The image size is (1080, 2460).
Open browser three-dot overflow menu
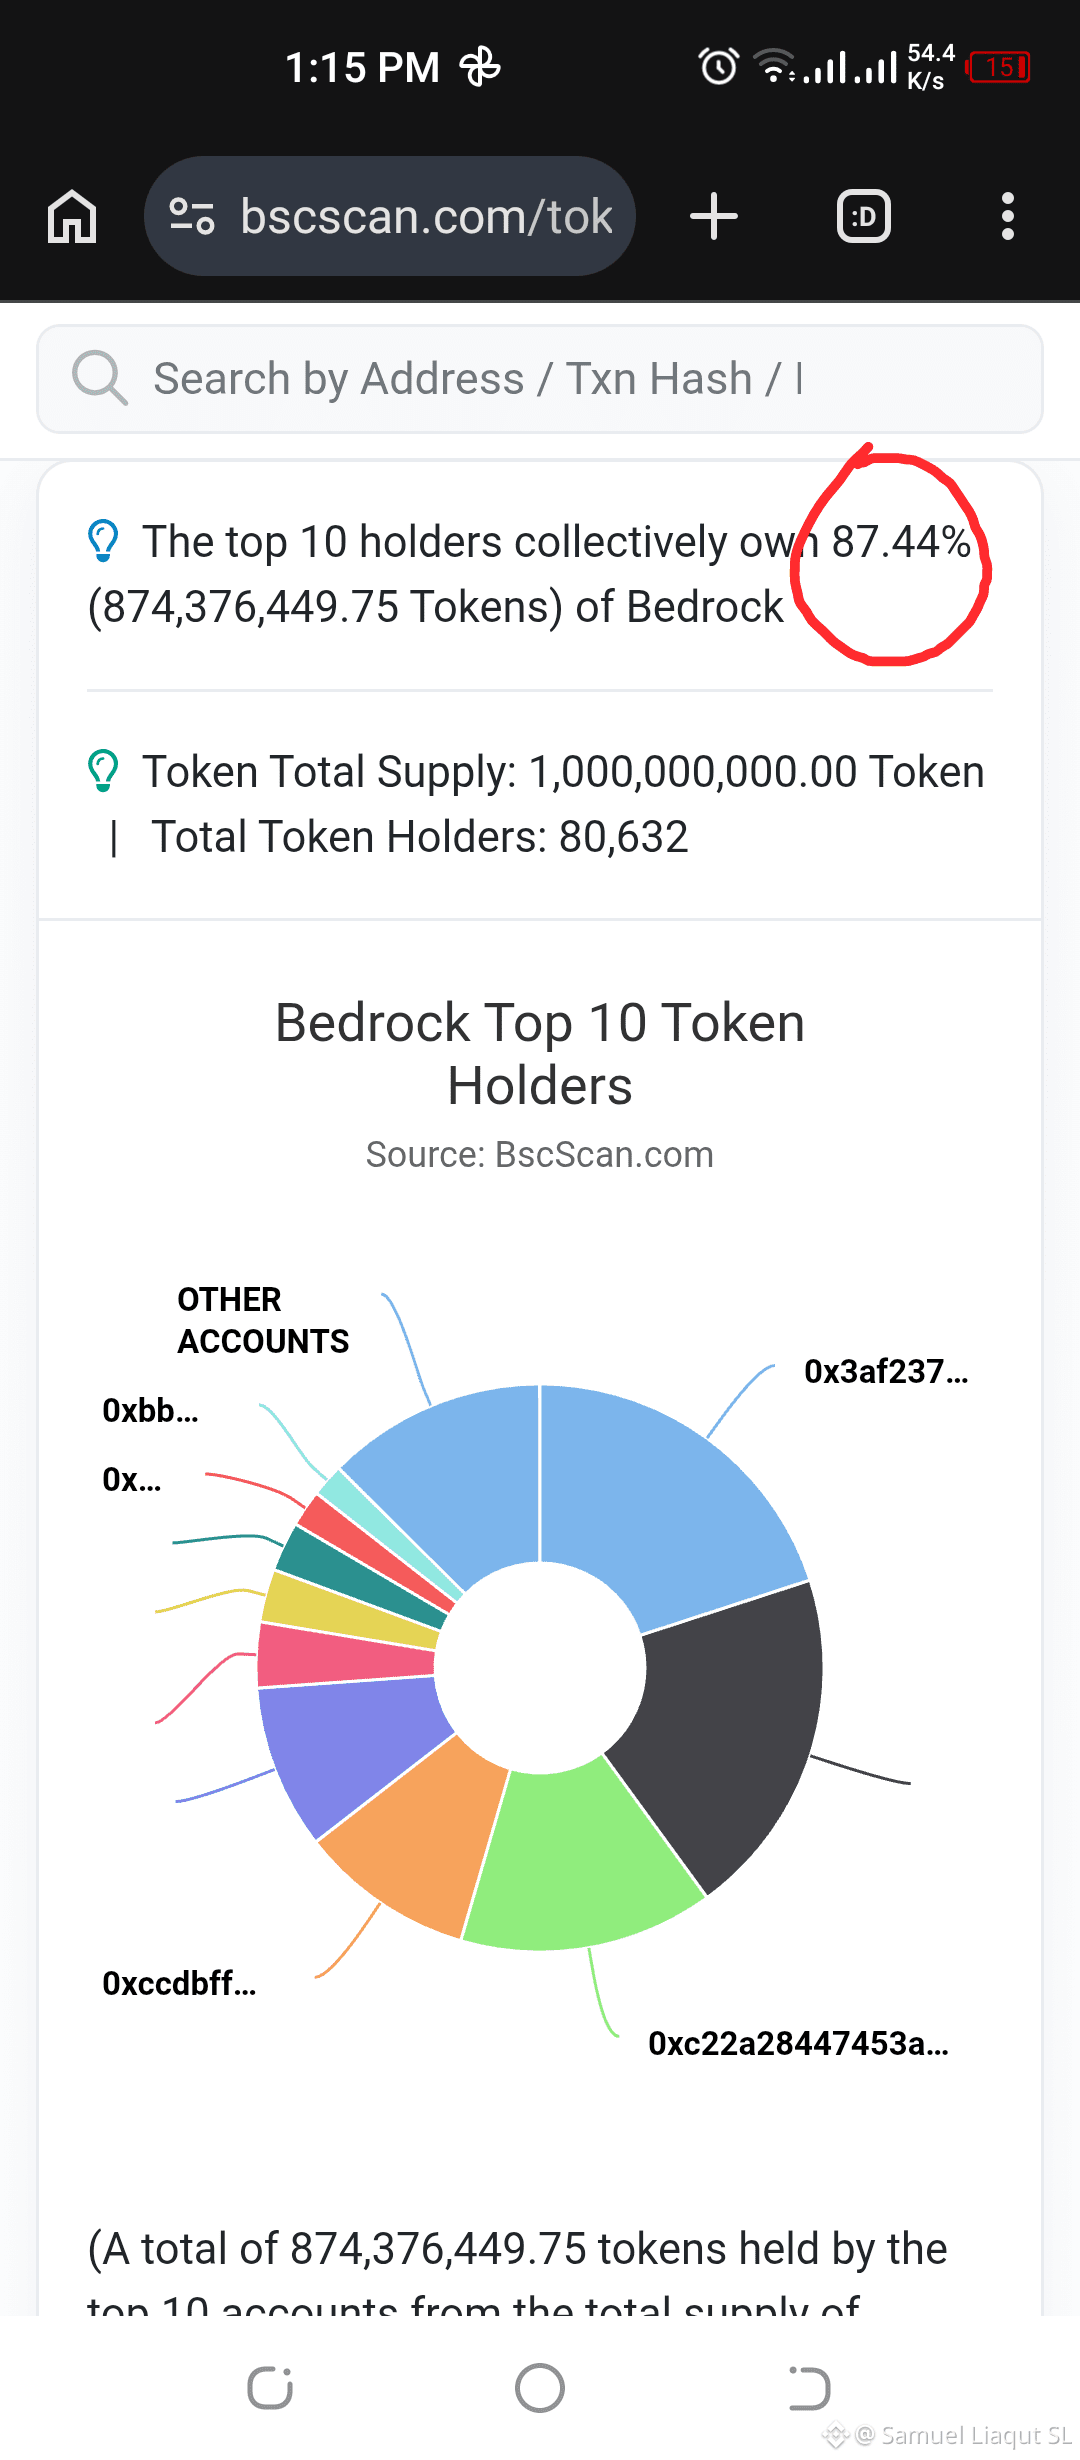1008,216
